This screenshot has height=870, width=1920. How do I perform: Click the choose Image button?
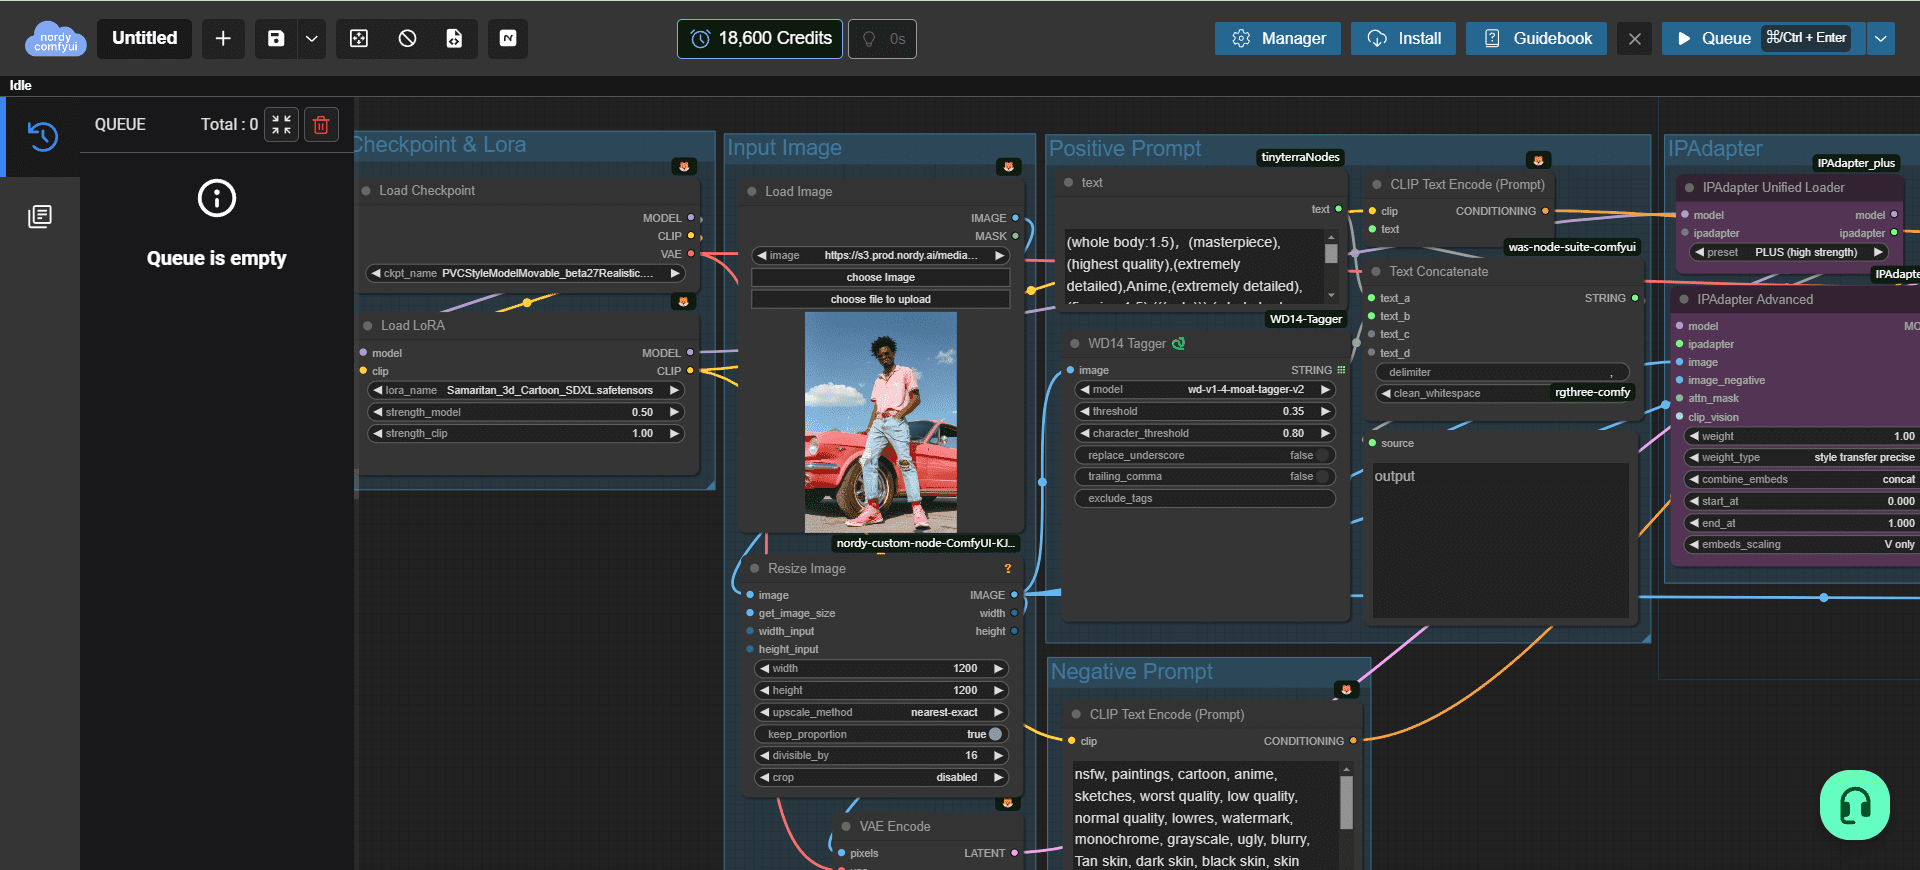coord(881,277)
